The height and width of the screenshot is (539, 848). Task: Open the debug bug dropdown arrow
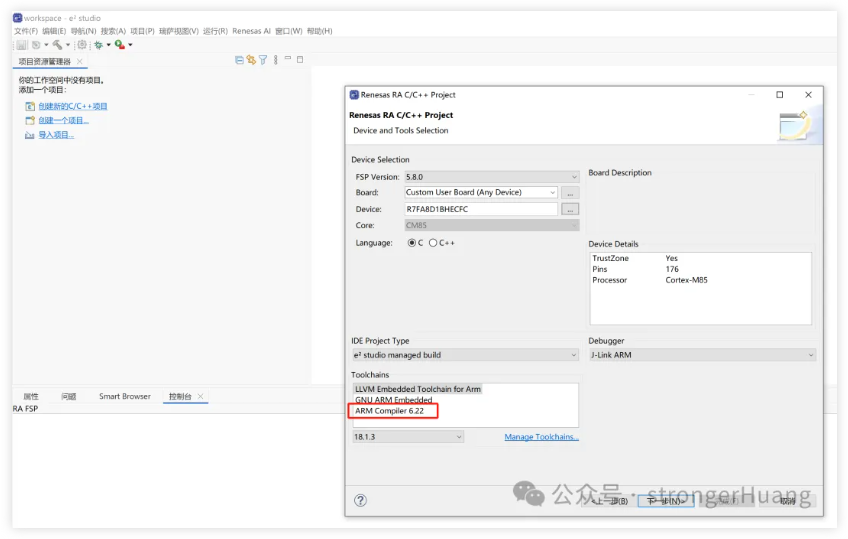(109, 45)
